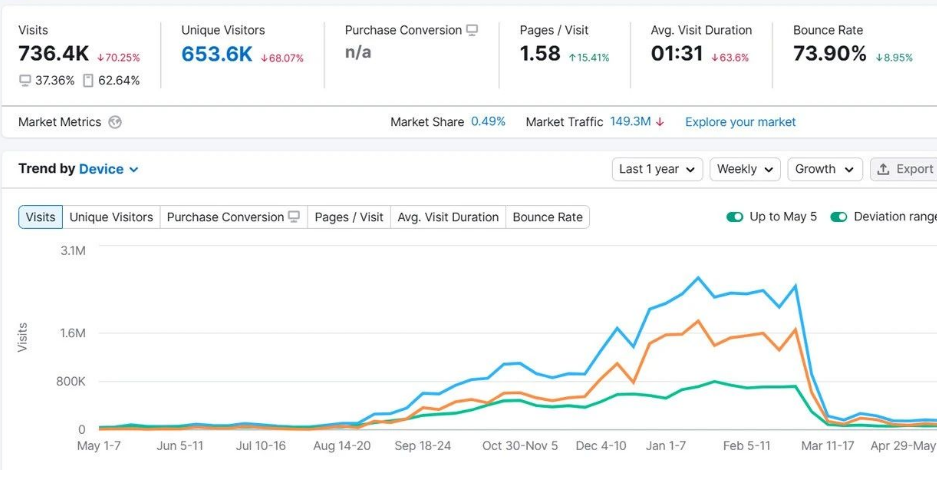The image size is (937, 477).
Task: Expand the 'Last 1 year' date range dropdown
Action: tap(656, 169)
